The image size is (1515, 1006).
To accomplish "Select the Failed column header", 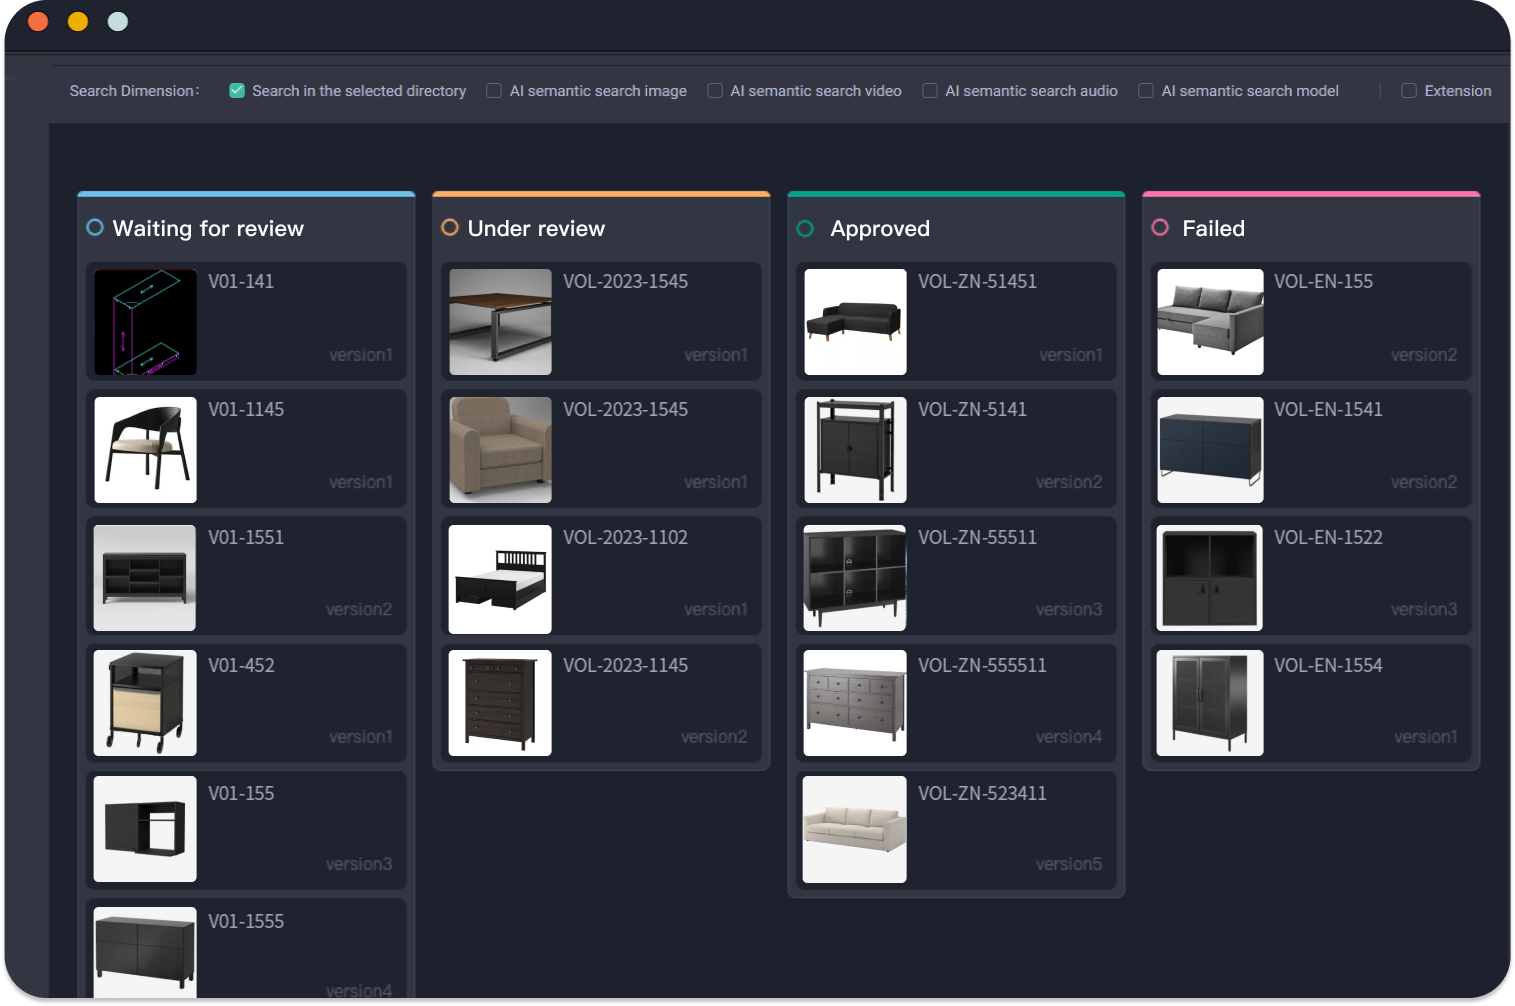I will (x=1213, y=229).
